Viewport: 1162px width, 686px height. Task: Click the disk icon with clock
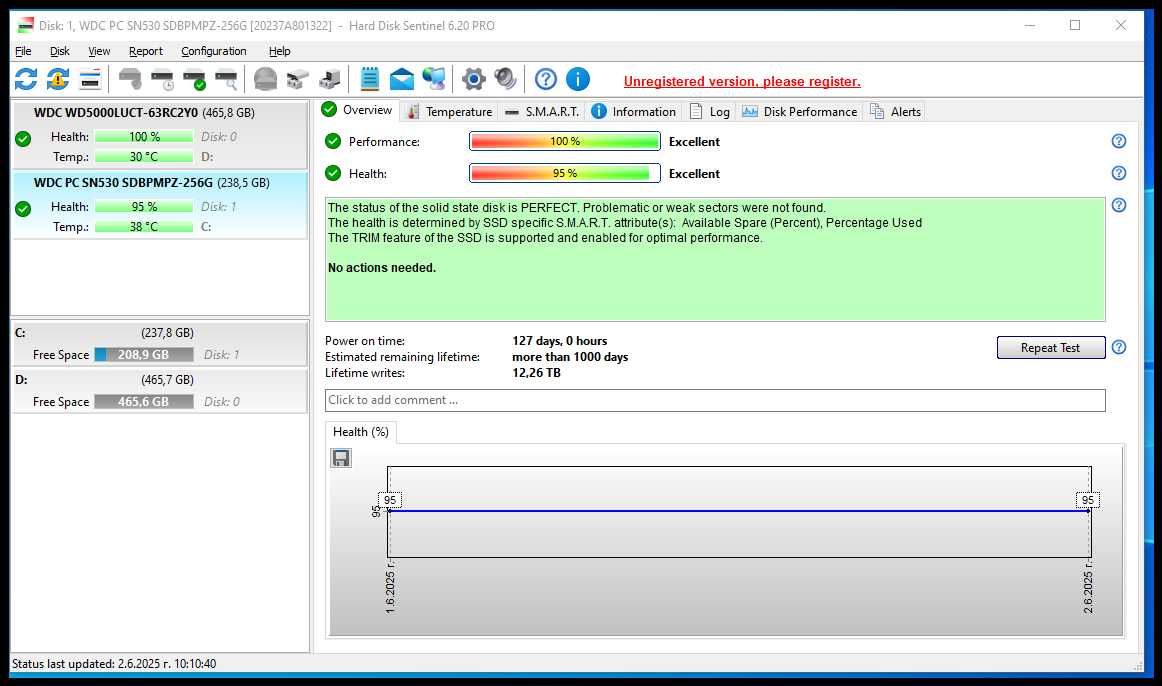(162, 79)
